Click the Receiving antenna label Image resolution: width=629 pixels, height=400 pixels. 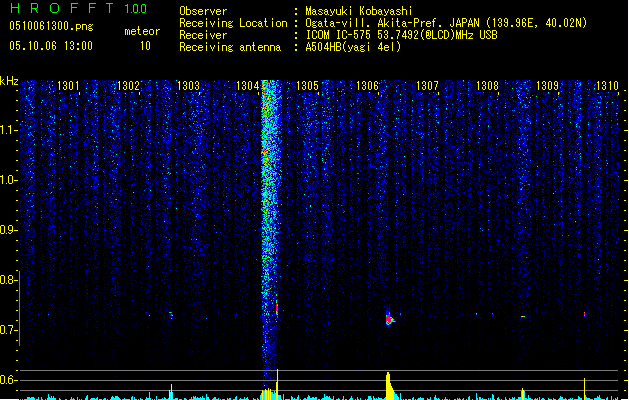click(230, 47)
